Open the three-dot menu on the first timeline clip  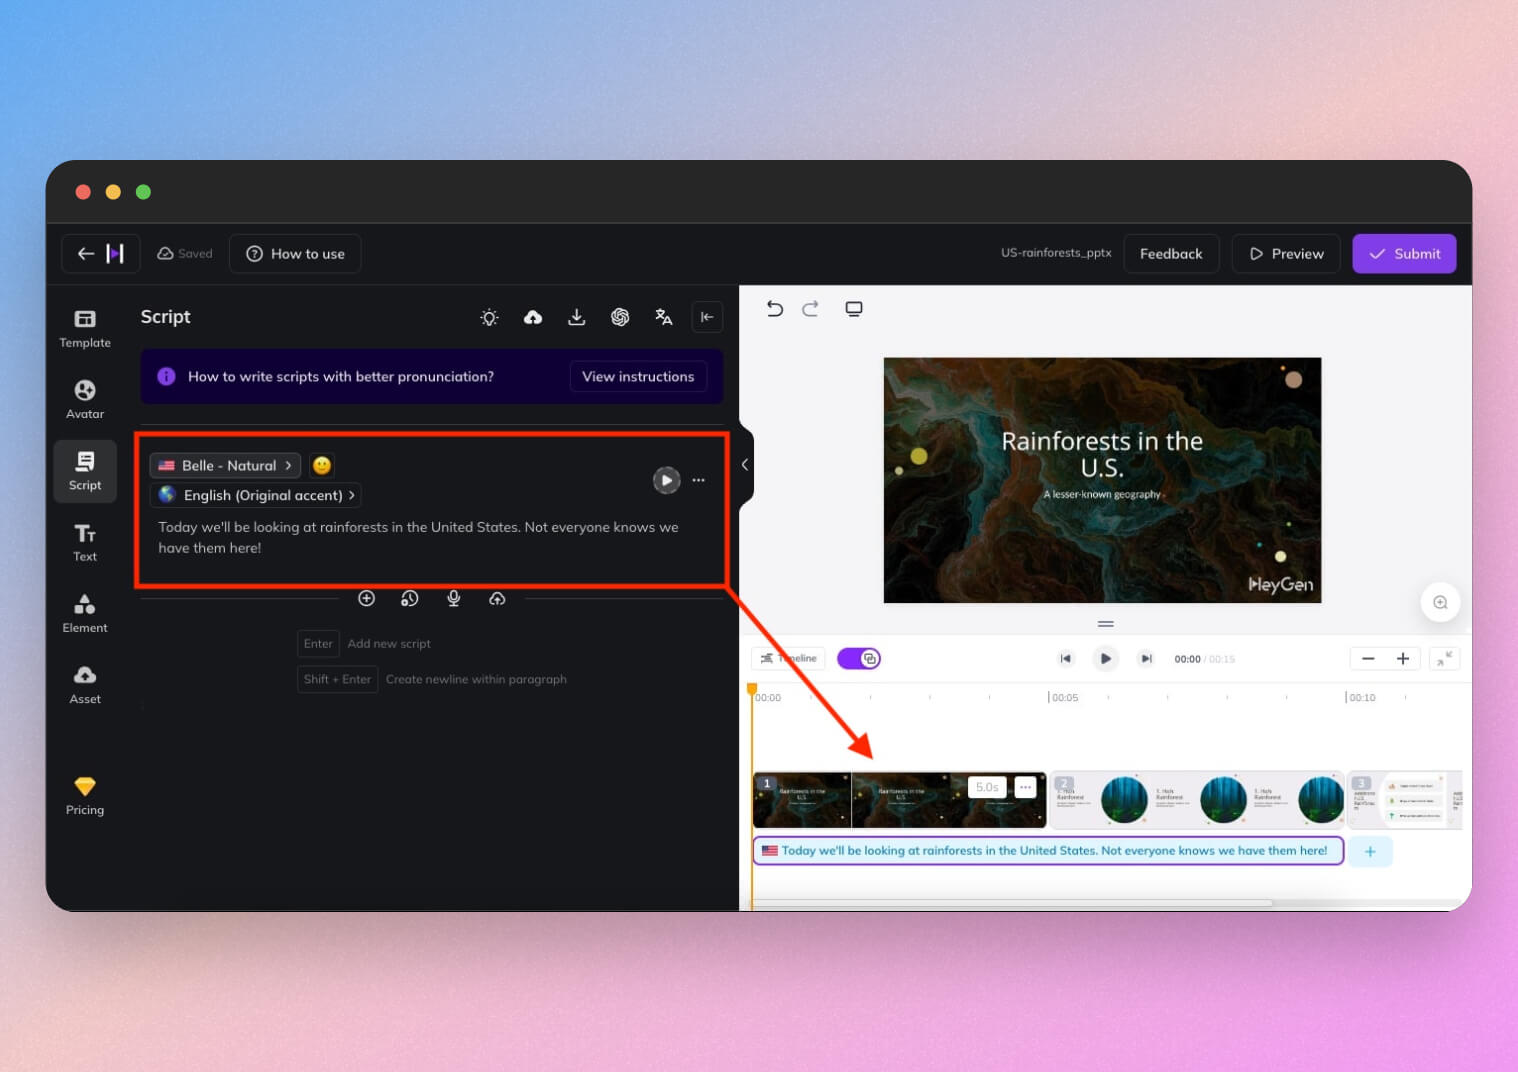[1025, 787]
